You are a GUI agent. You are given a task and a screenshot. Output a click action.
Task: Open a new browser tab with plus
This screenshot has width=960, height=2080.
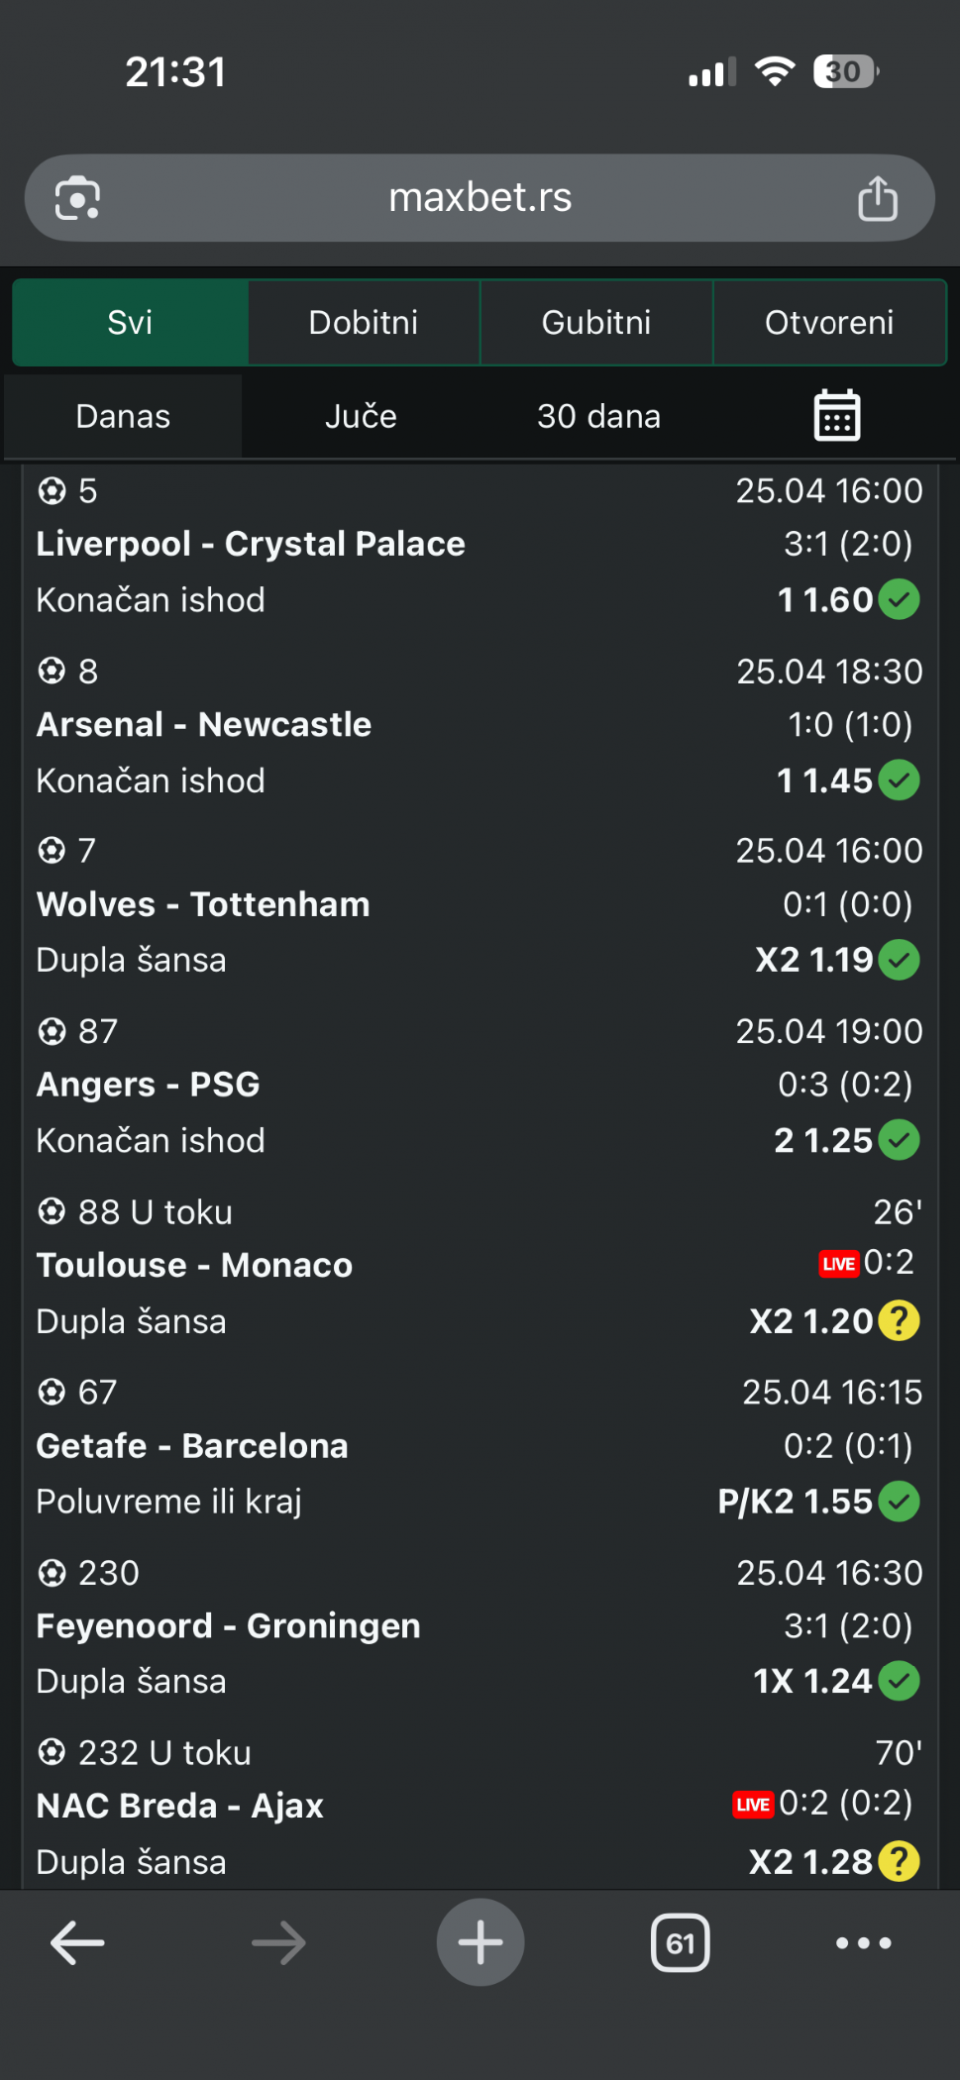click(480, 1942)
